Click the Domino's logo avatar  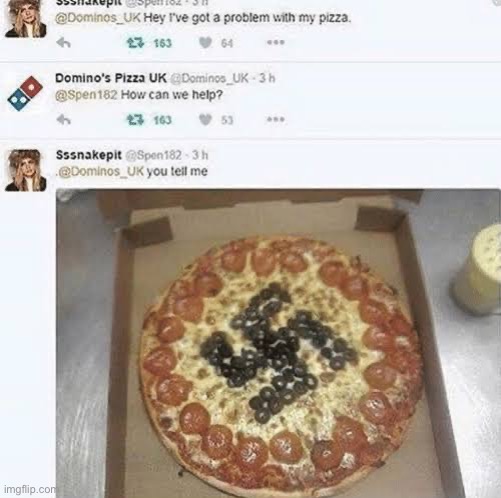pos(25,93)
